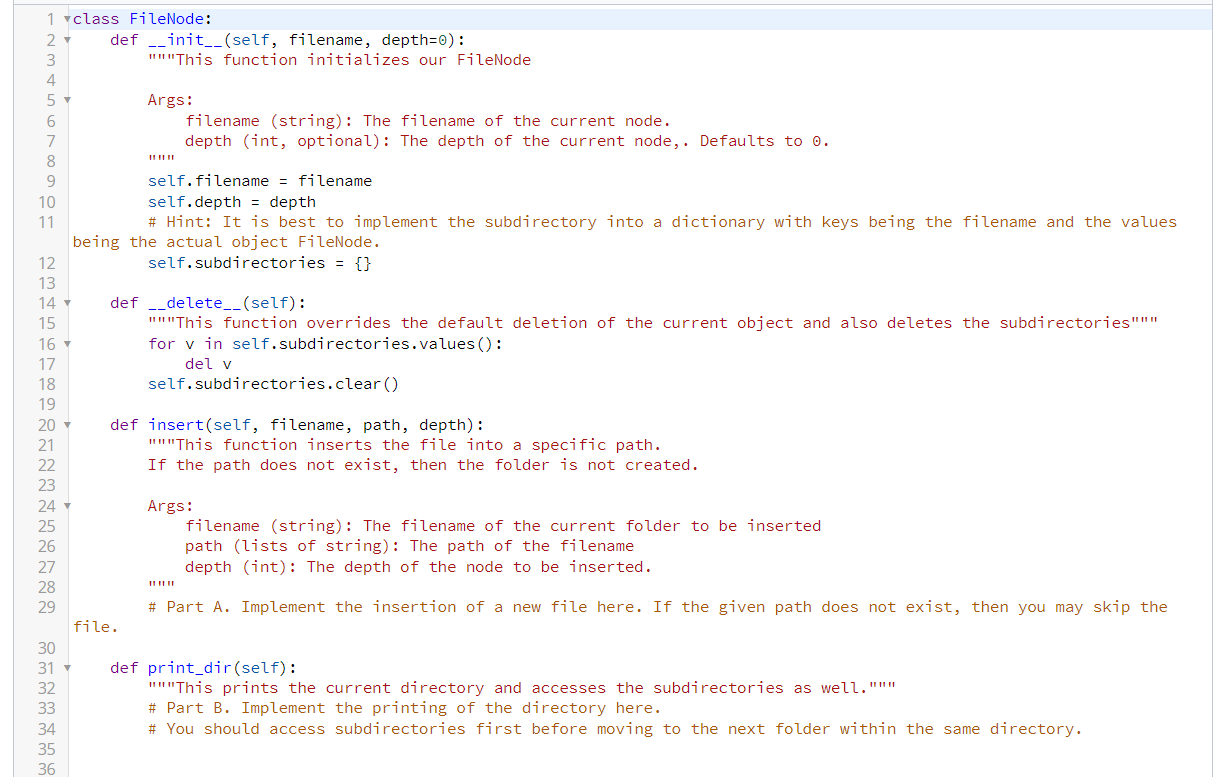The image size is (1222, 777).
Task: Fold the insert method definition
Action: 66,424
